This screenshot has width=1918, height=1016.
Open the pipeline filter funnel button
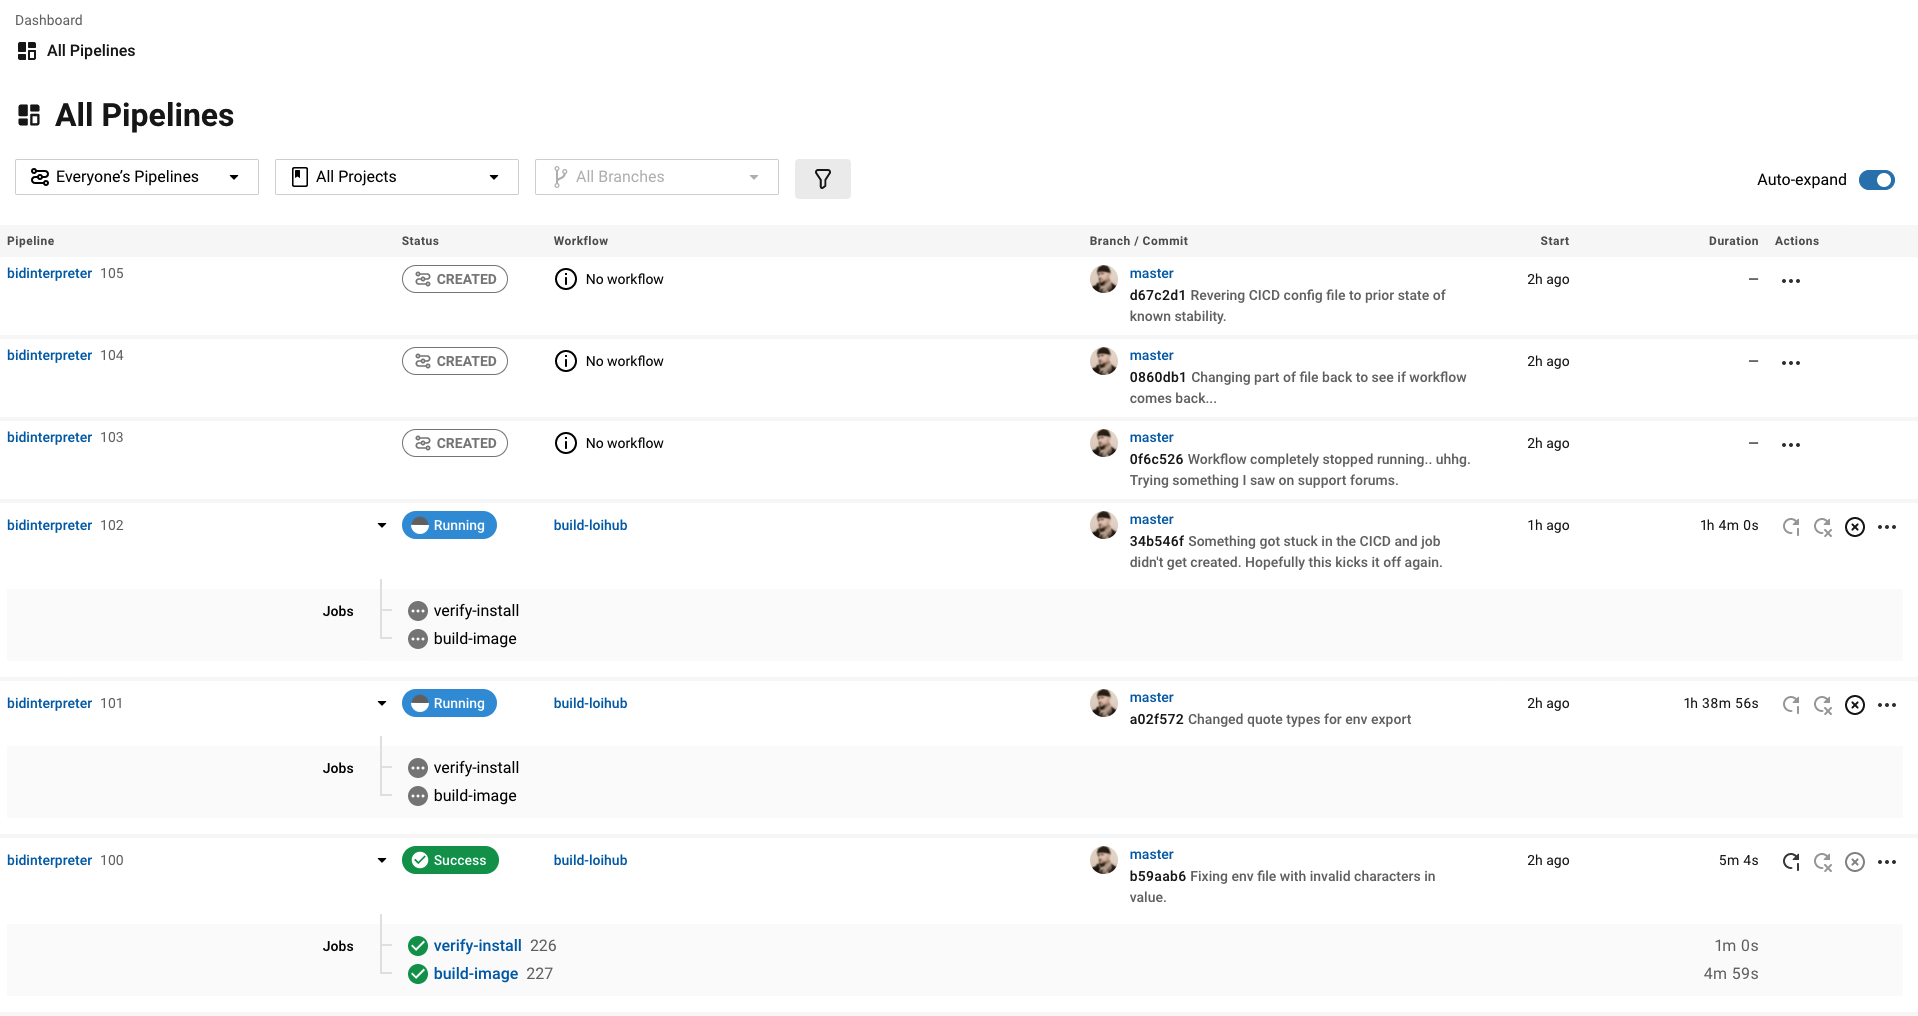822,179
